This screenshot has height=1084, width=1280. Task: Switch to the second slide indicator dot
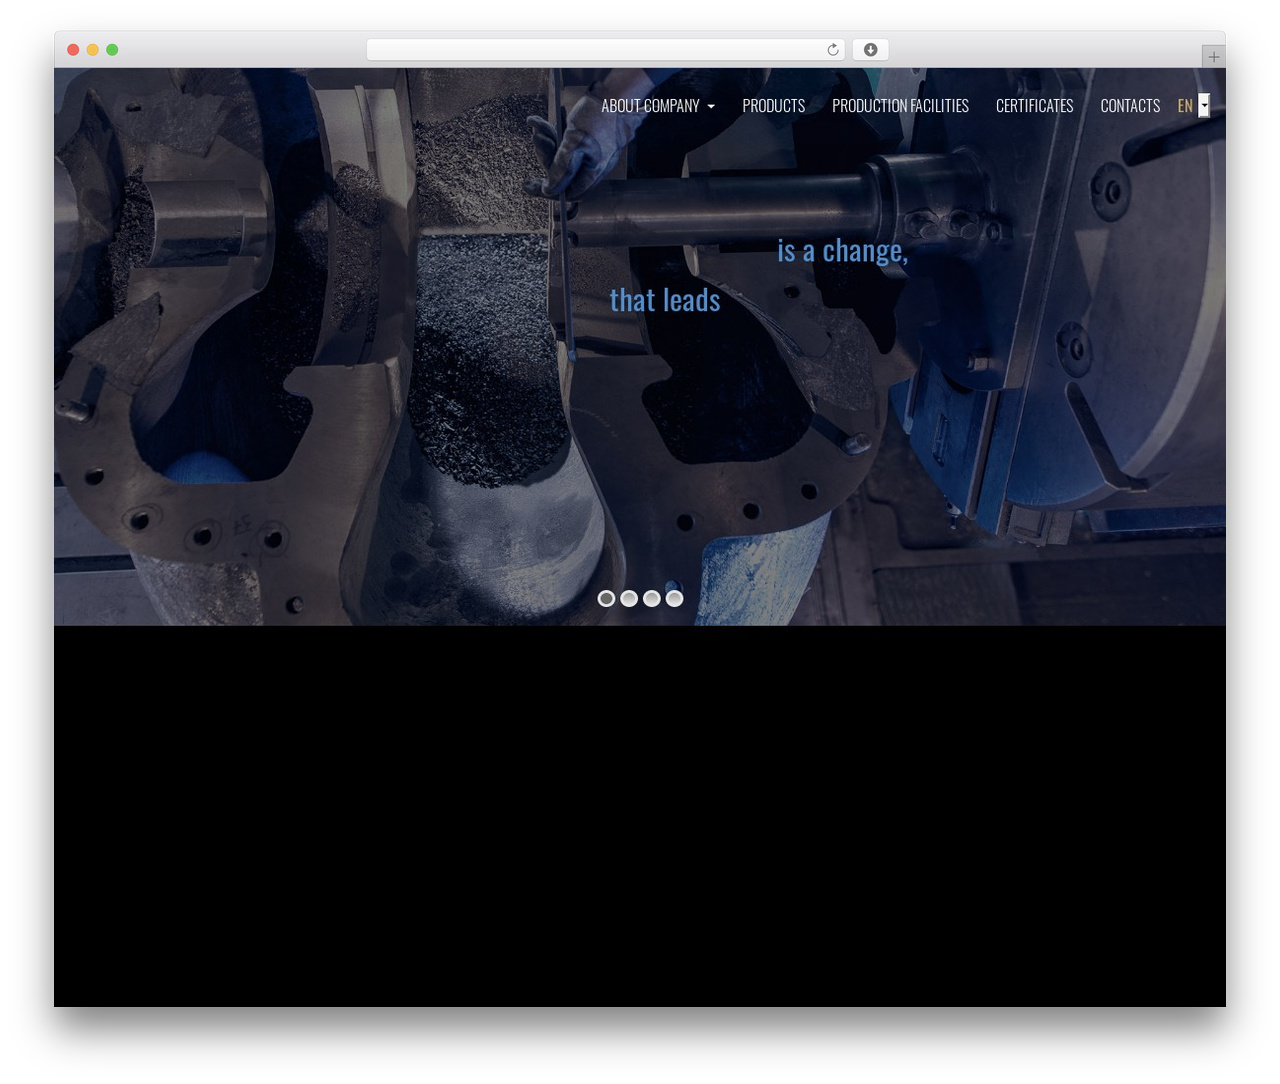coord(629,598)
